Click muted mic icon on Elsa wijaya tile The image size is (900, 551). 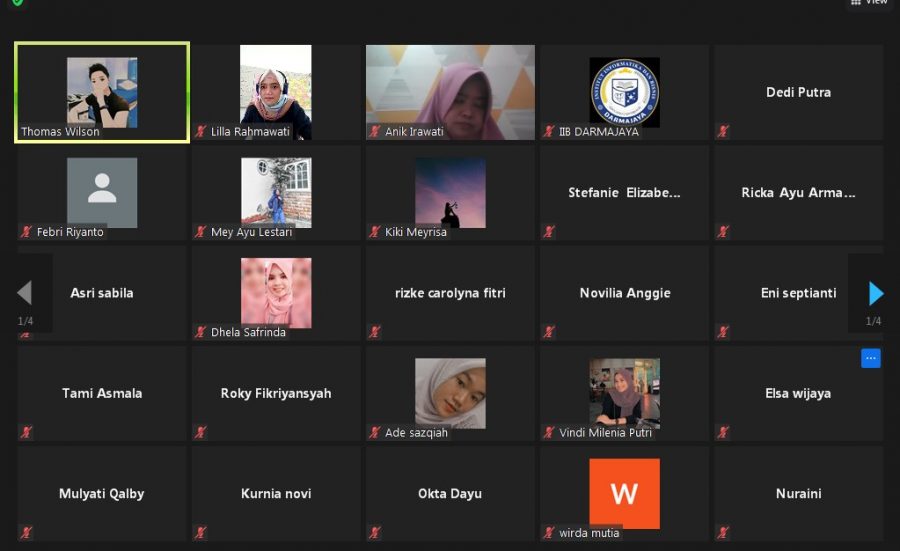coord(723,432)
